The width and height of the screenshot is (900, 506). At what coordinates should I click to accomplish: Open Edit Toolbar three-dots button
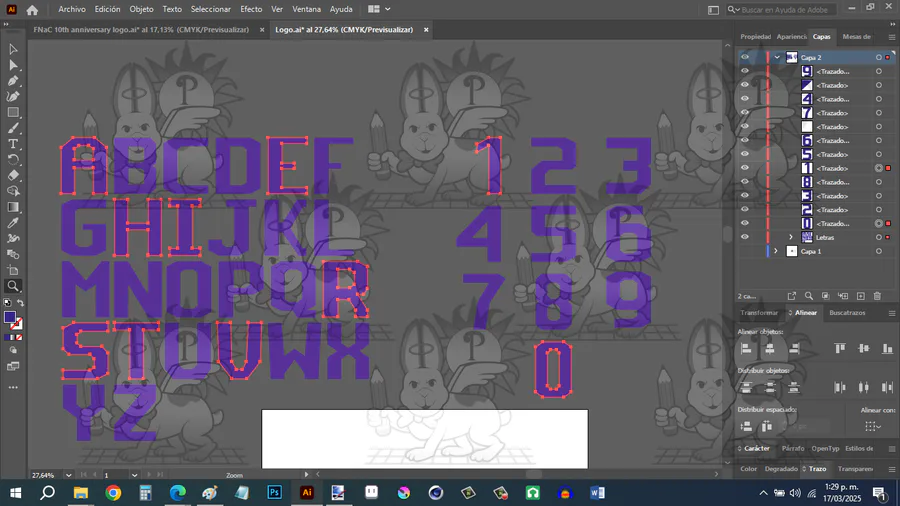click(x=13, y=388)
